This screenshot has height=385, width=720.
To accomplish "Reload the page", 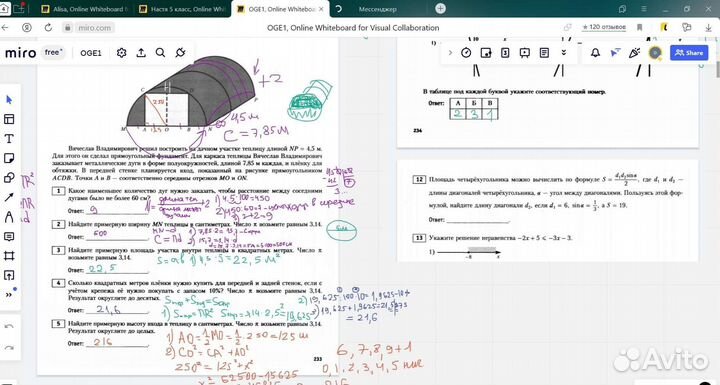I will click(48, 28).
